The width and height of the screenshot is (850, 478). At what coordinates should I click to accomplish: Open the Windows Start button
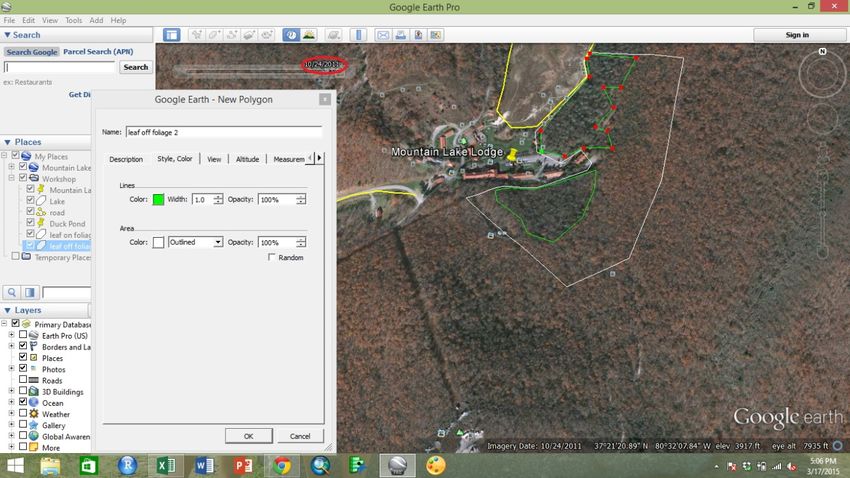pyautogui.click(x=15, y=466)
